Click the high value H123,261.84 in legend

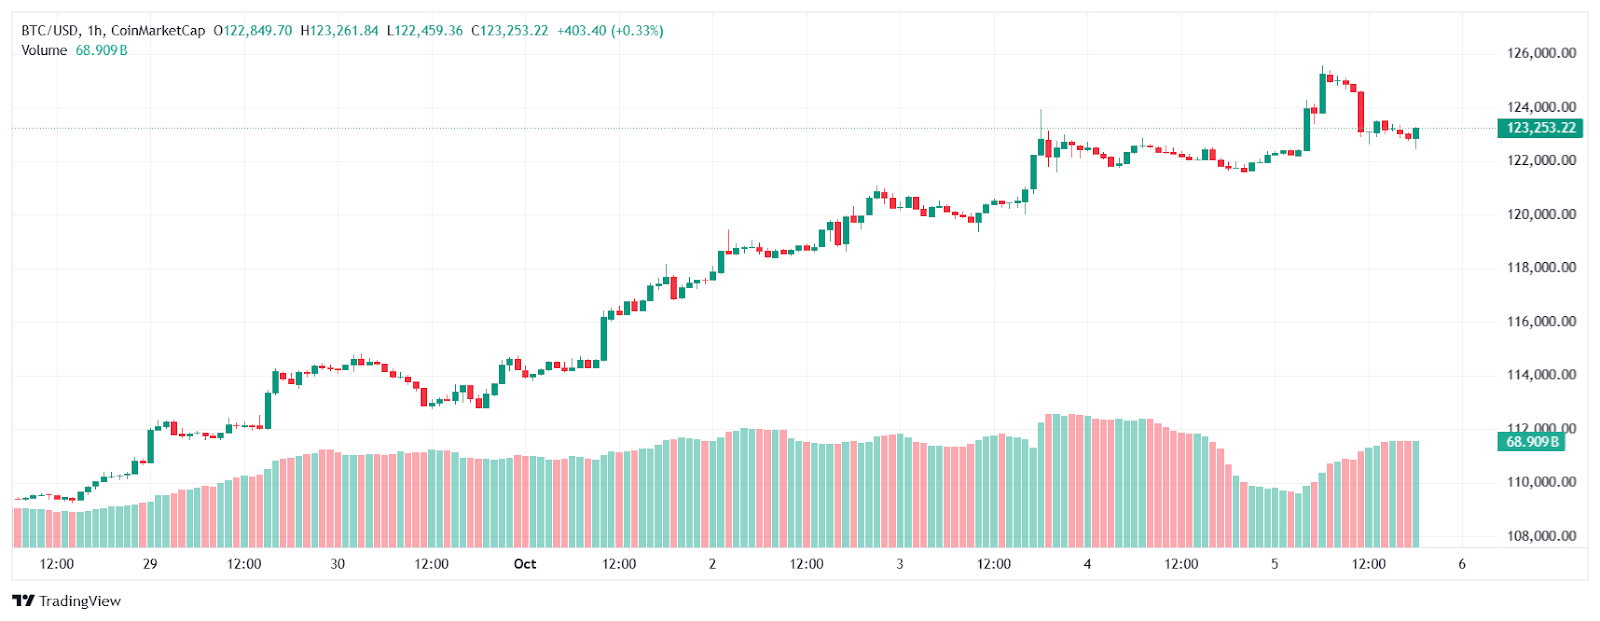click(x=340, y=31)
